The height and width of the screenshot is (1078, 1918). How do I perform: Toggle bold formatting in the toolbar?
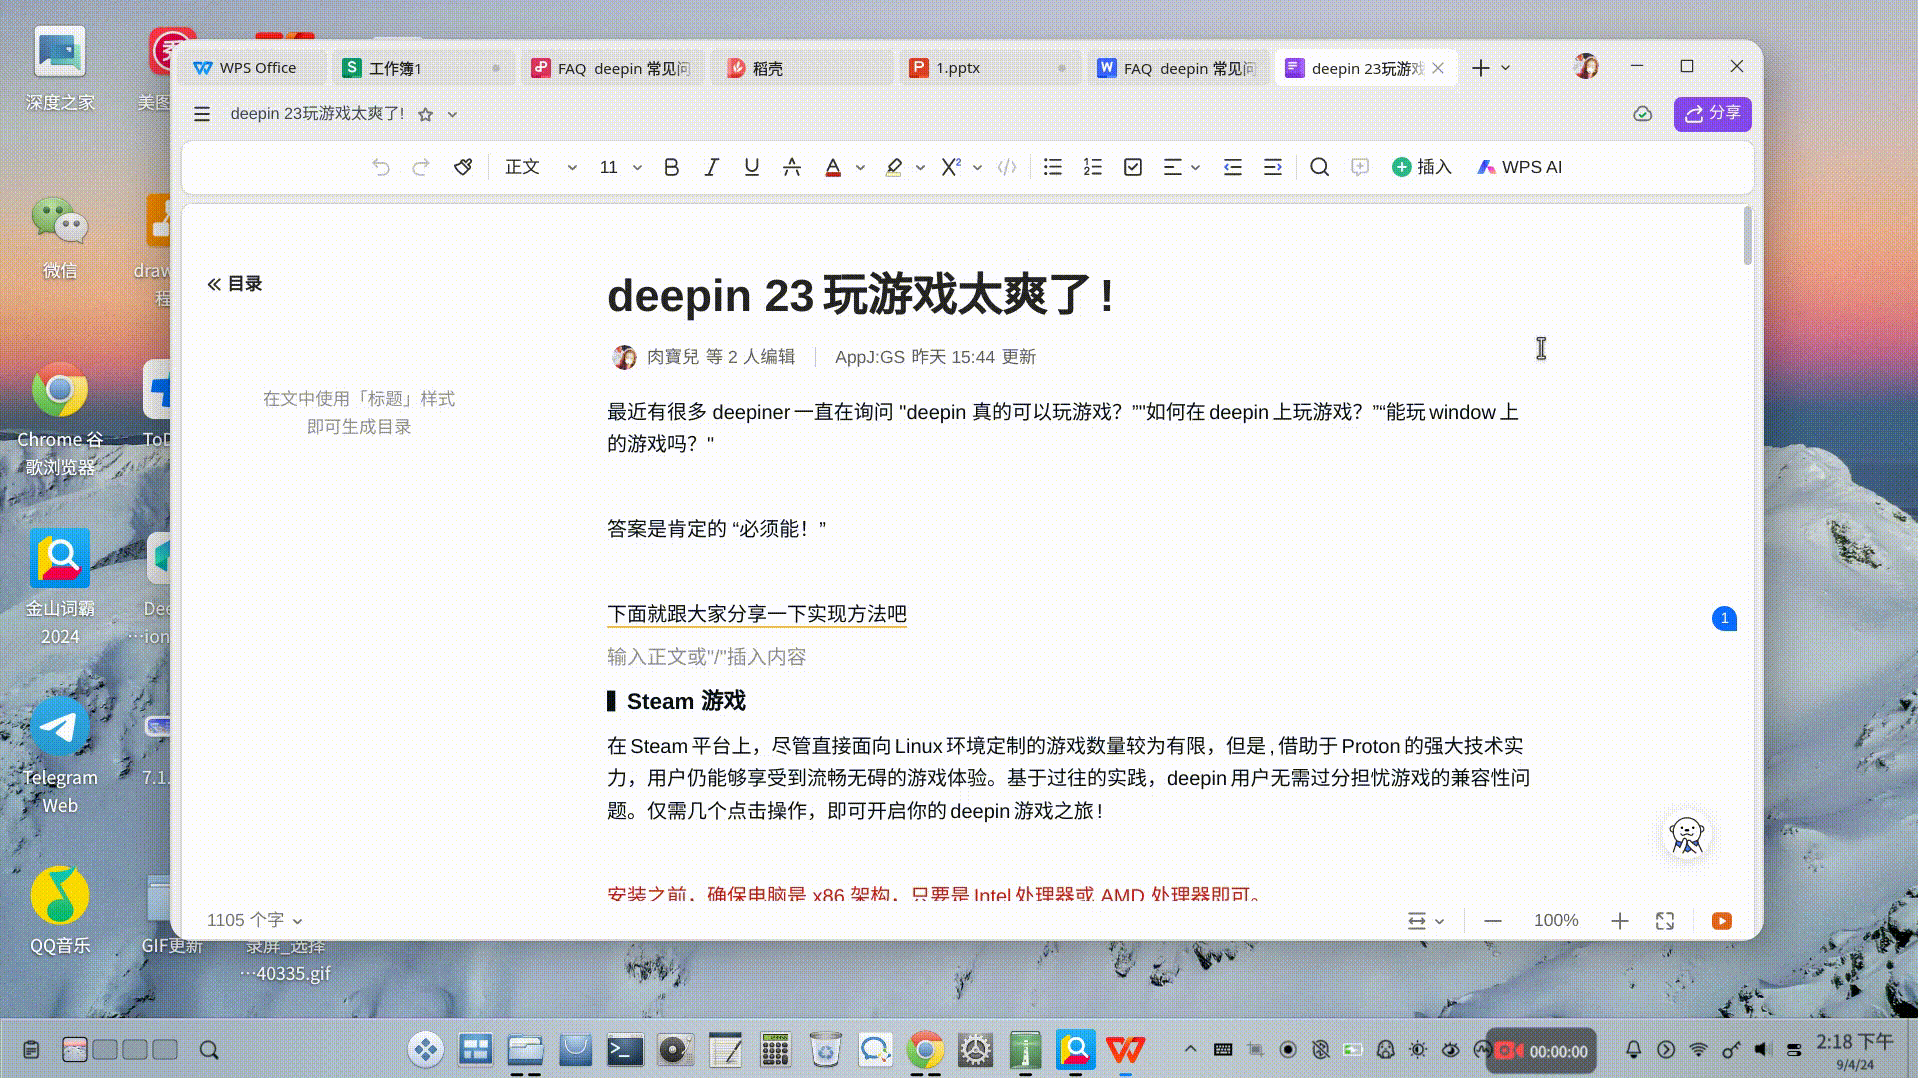click(671, 167)
